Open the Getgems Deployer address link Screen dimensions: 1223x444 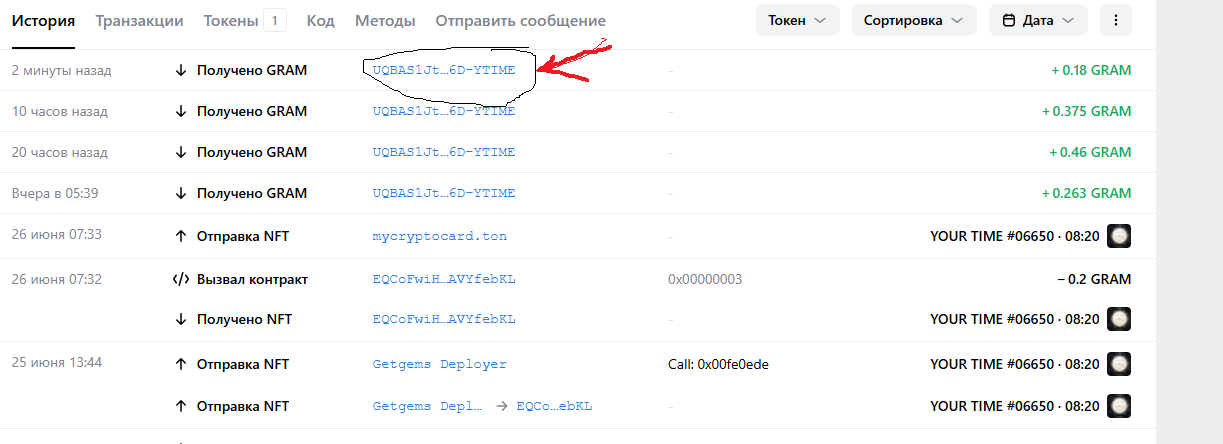[x=440, y=364]
